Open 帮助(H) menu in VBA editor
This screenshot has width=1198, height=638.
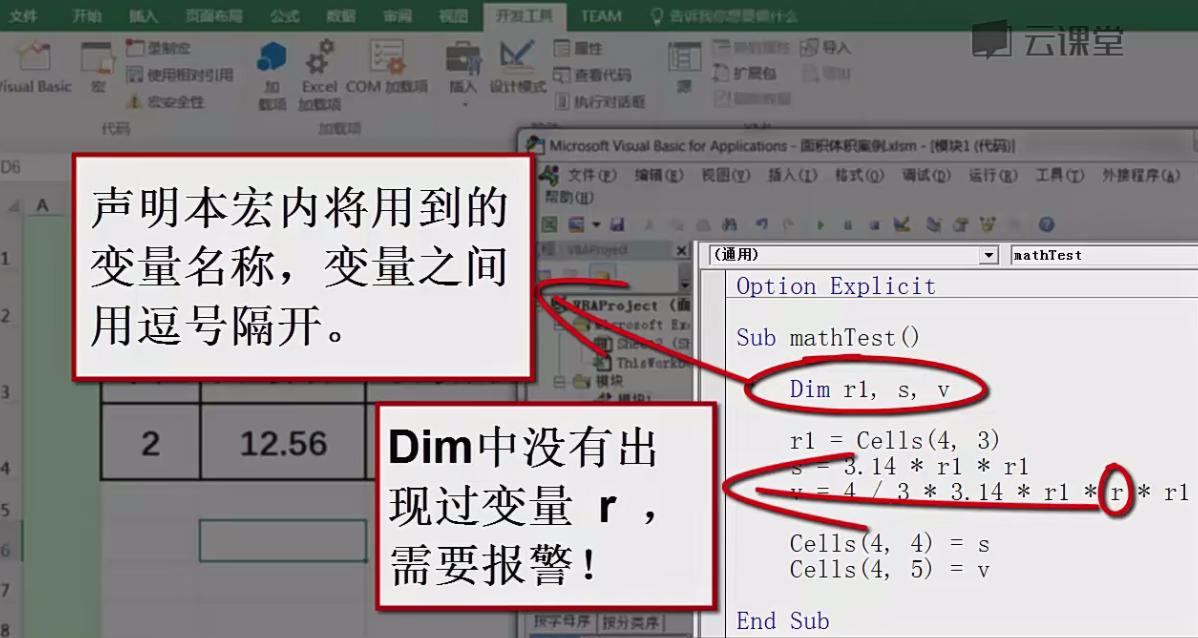(569, 197)
